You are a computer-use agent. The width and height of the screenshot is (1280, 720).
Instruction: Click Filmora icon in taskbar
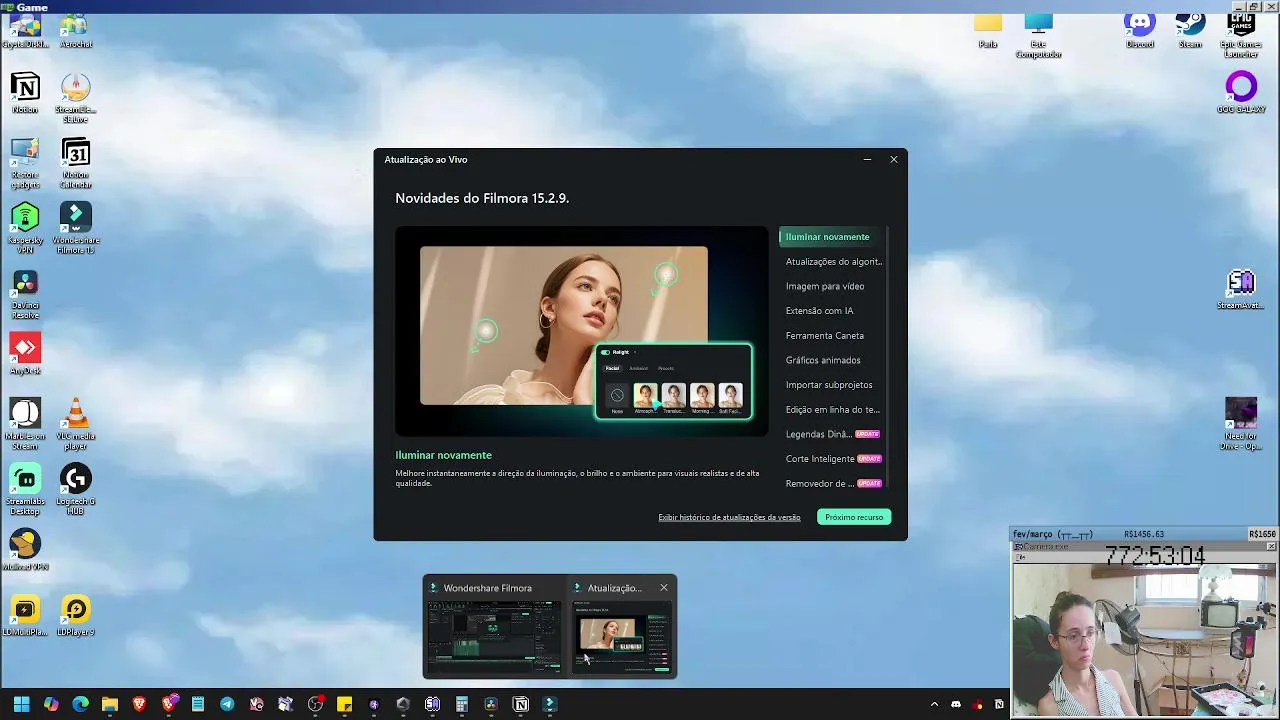[549, 704]
